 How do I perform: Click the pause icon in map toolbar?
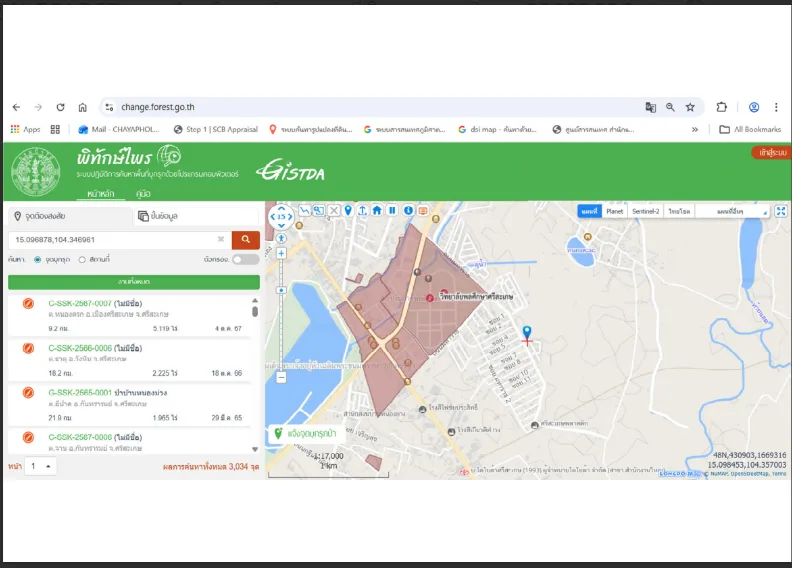392,211
